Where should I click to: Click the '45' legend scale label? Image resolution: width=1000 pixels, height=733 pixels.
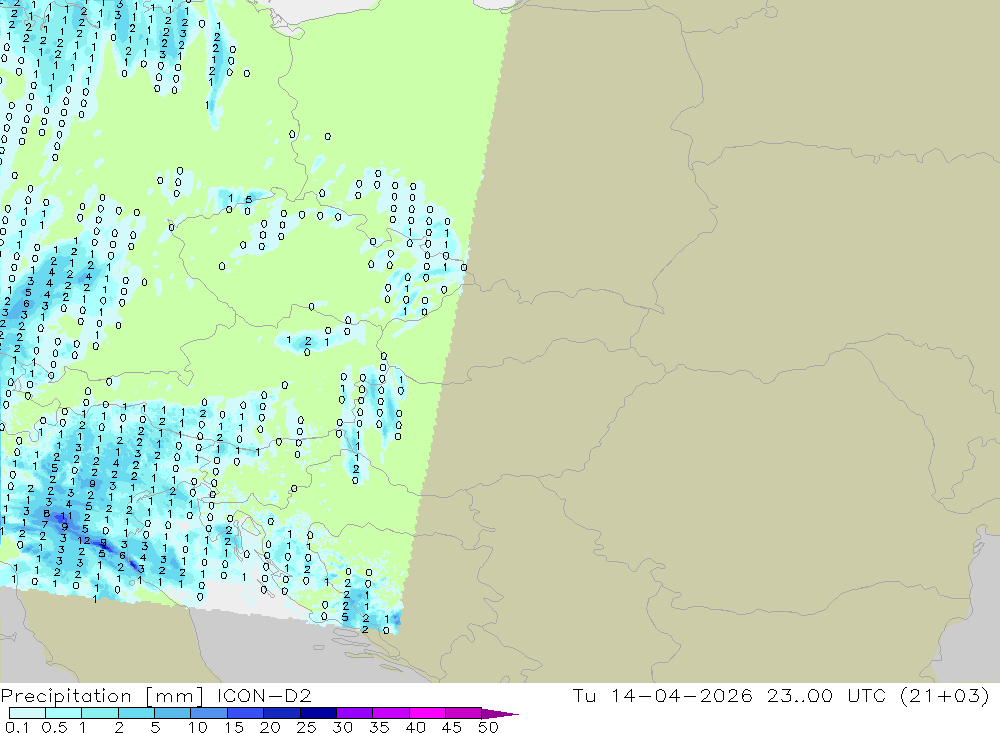452,727
